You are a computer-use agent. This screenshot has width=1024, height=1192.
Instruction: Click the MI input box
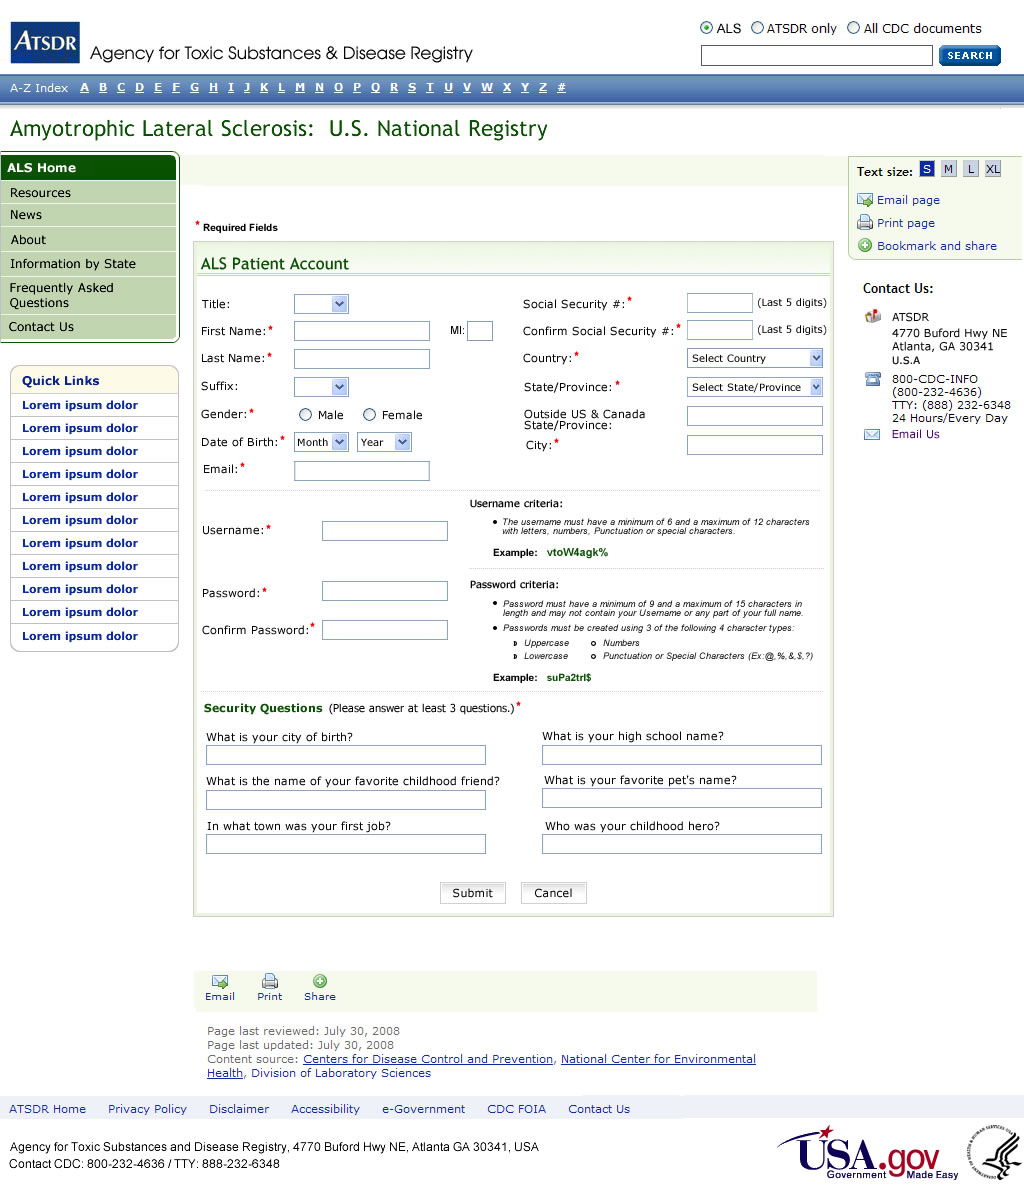point(480,331)
